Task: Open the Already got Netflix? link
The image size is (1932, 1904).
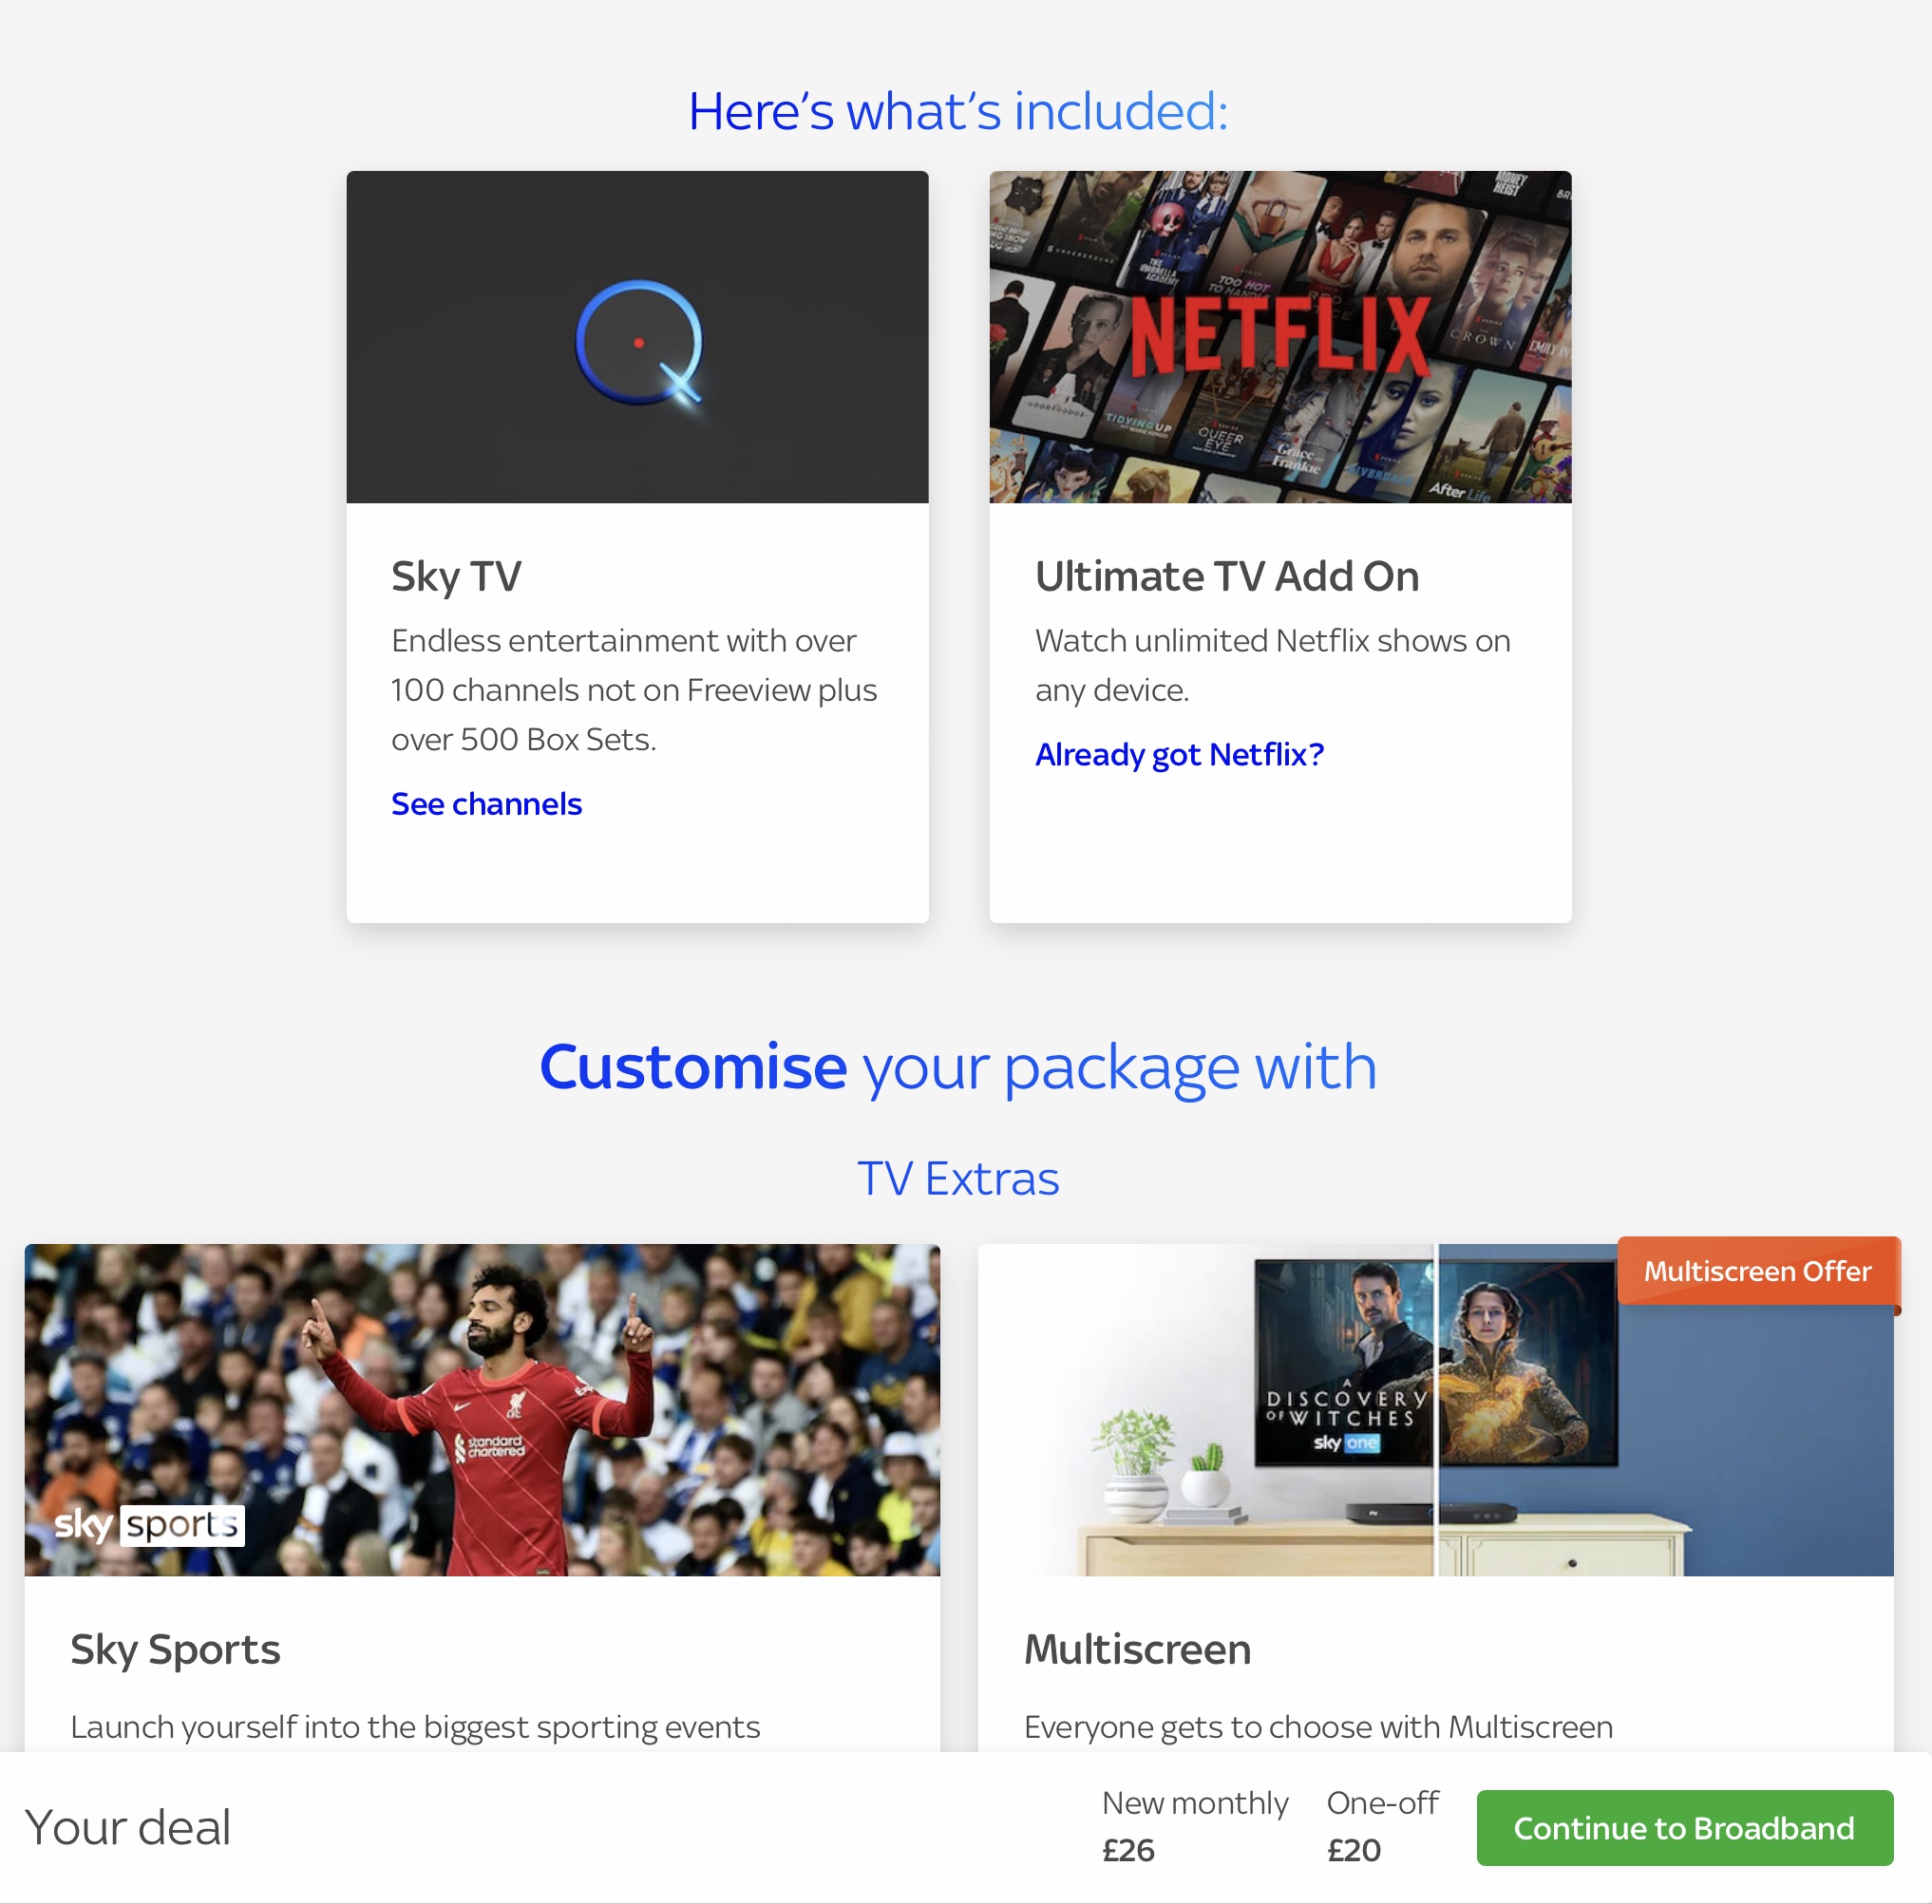Action: point(1179,754)
